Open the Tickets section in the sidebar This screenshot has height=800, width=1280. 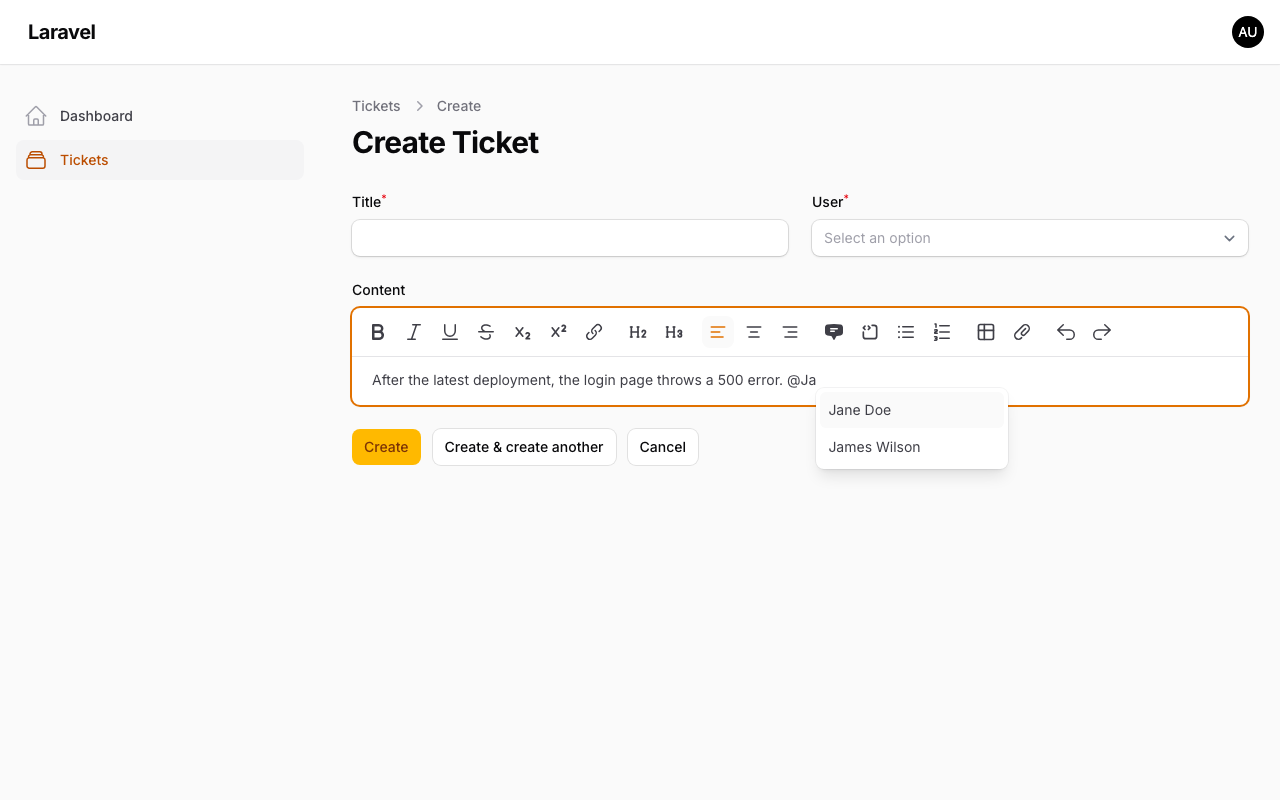[x=84, y=160]
